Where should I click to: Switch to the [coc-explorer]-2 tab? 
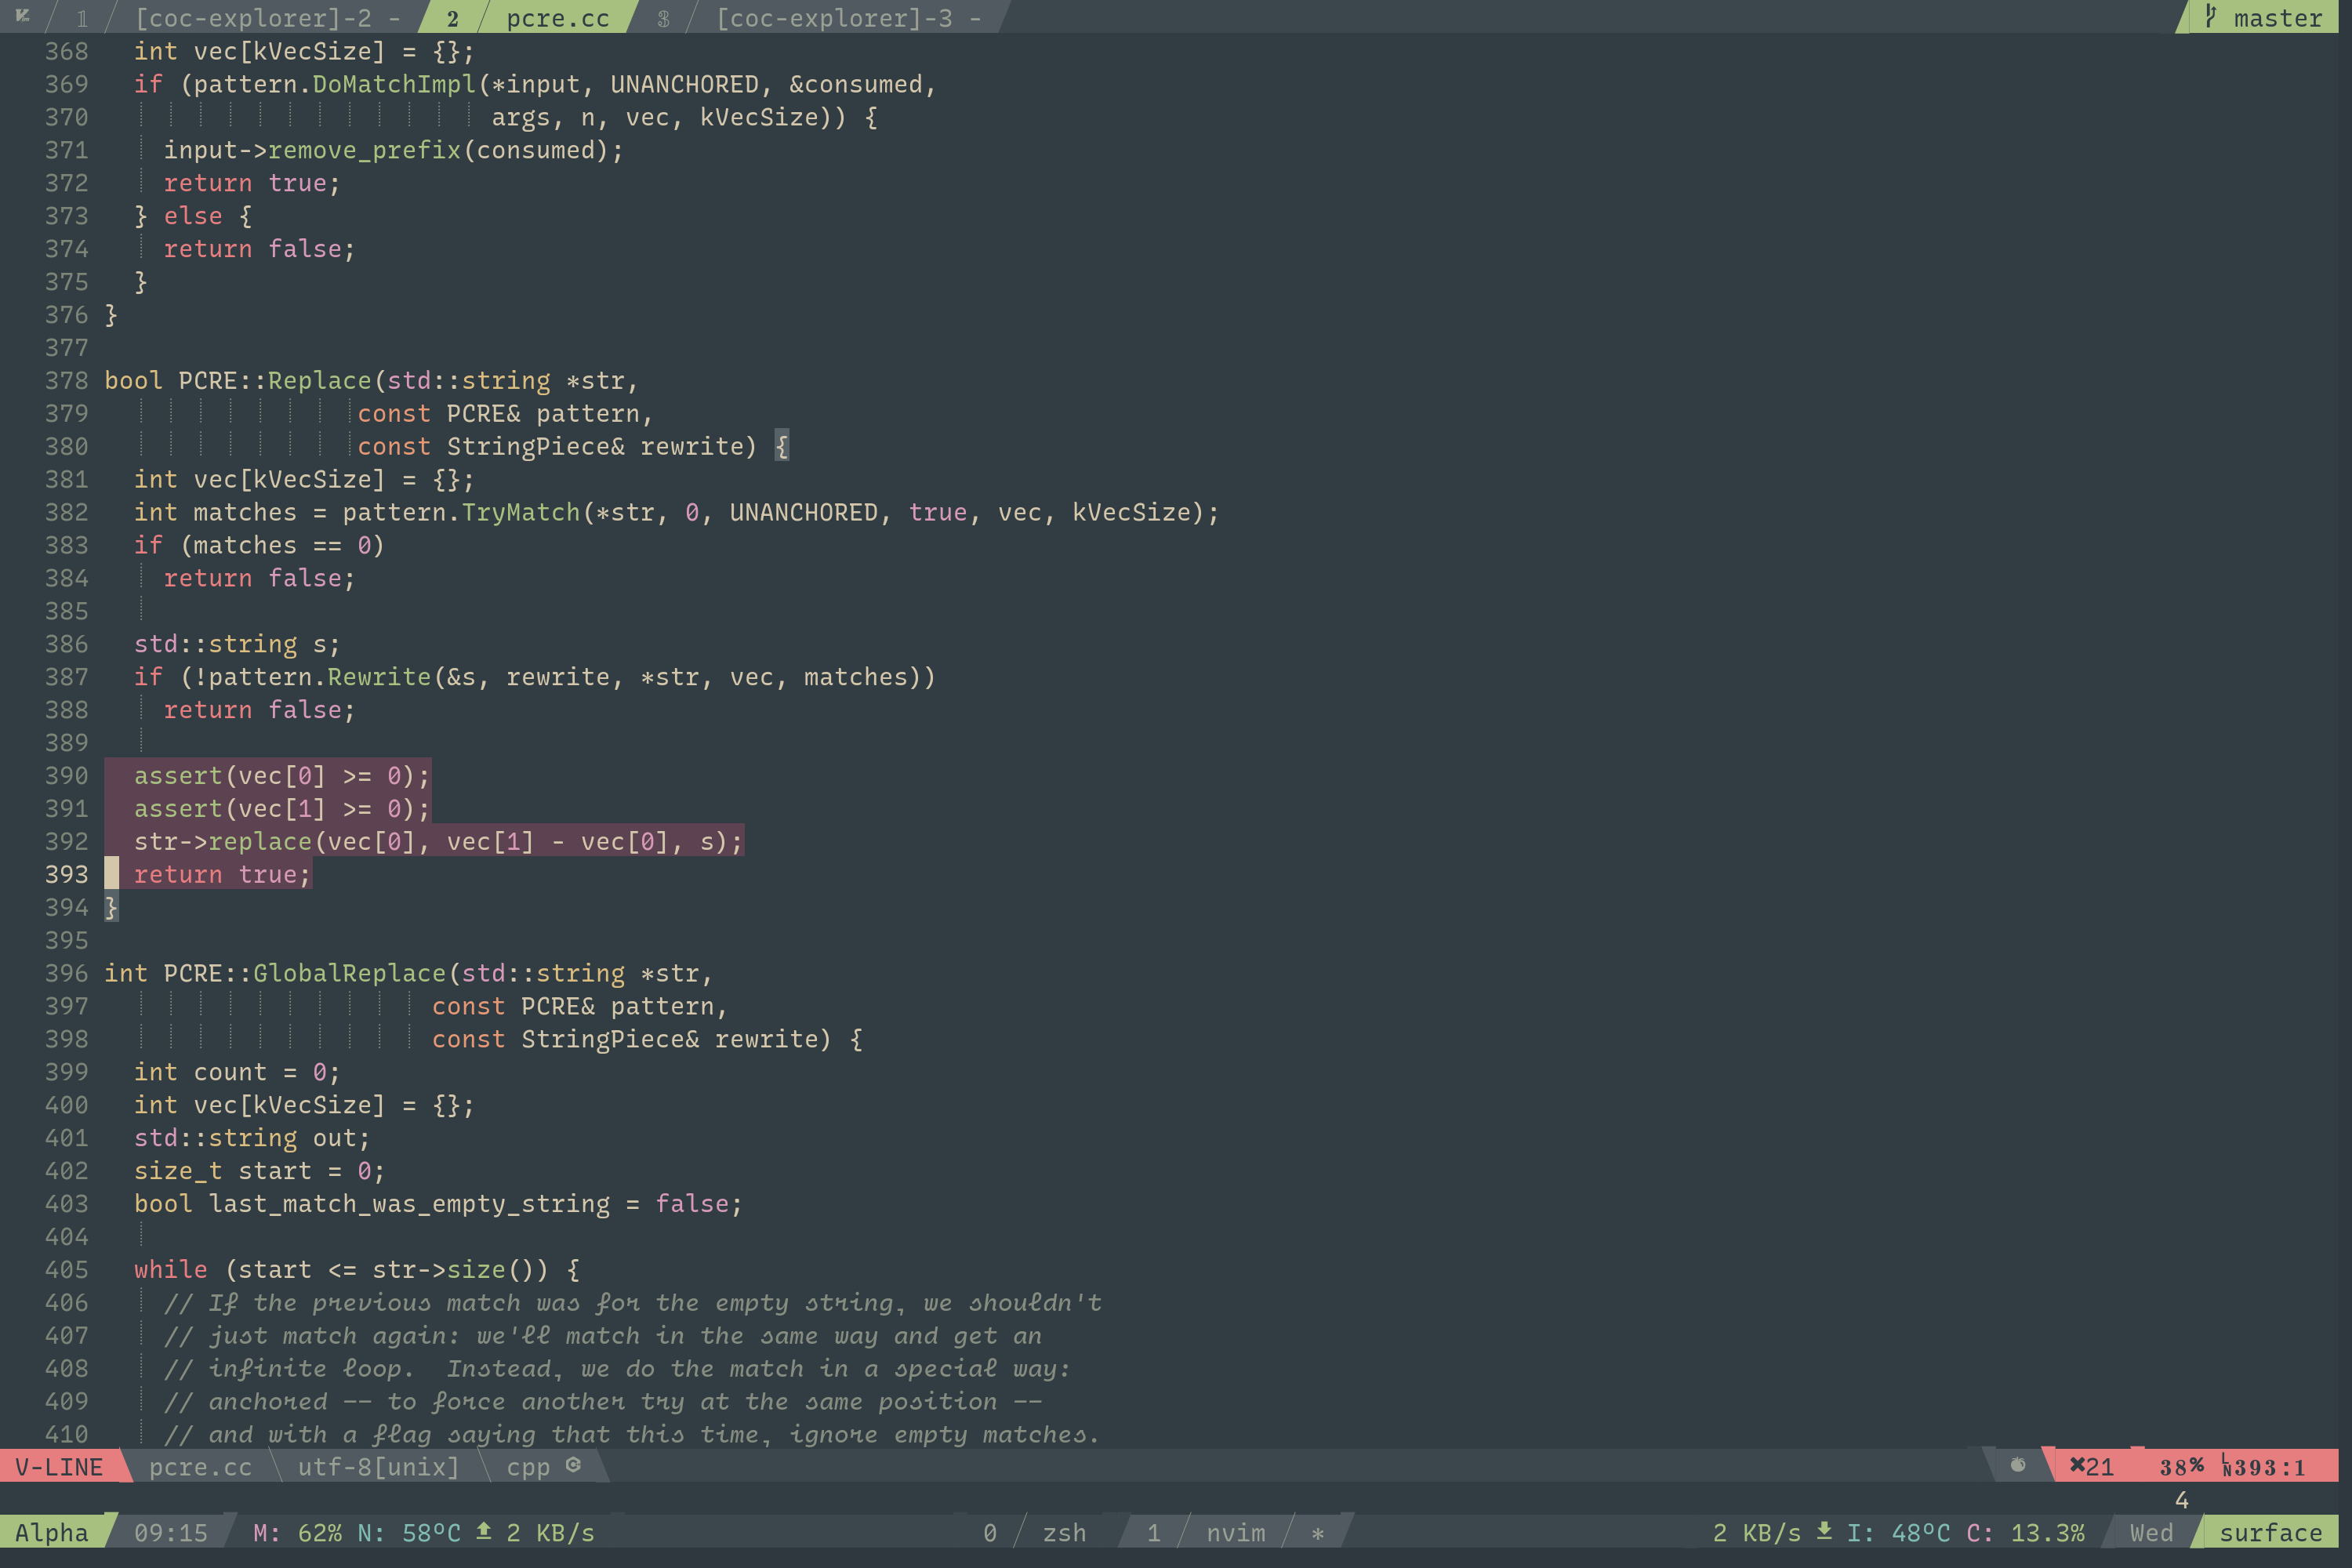(x=254, y=18)
